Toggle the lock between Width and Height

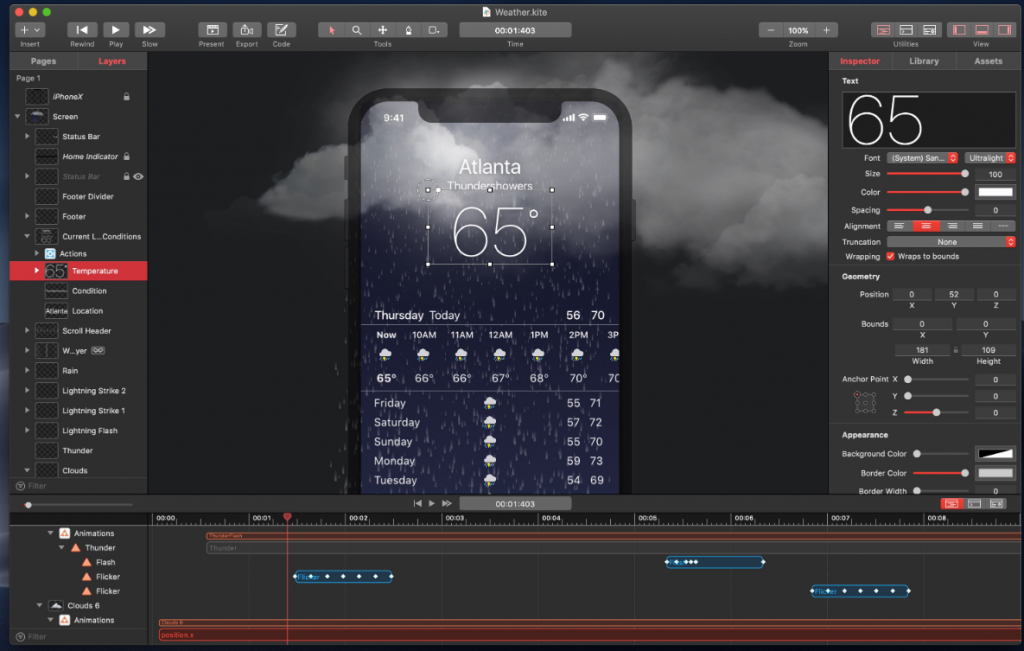pyautogui.click(x=955, y=351)
